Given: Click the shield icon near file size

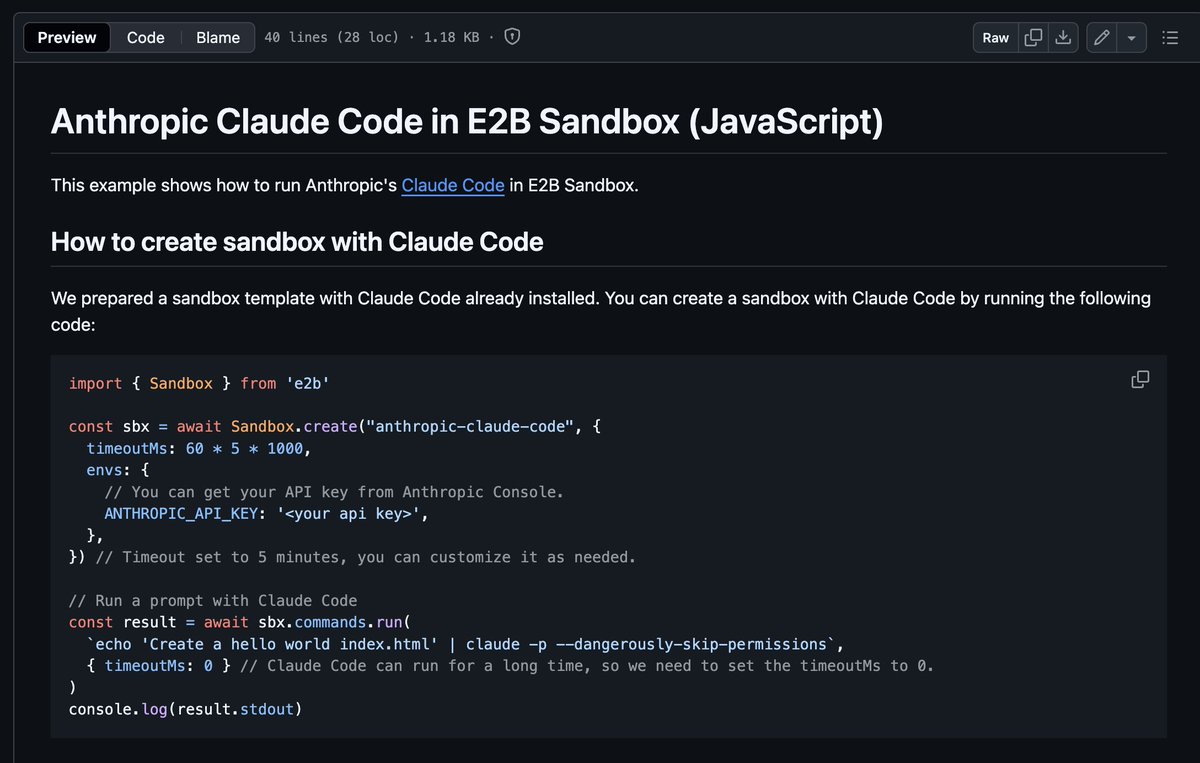Looking at the screenshot, I should (x=512, y=37).
